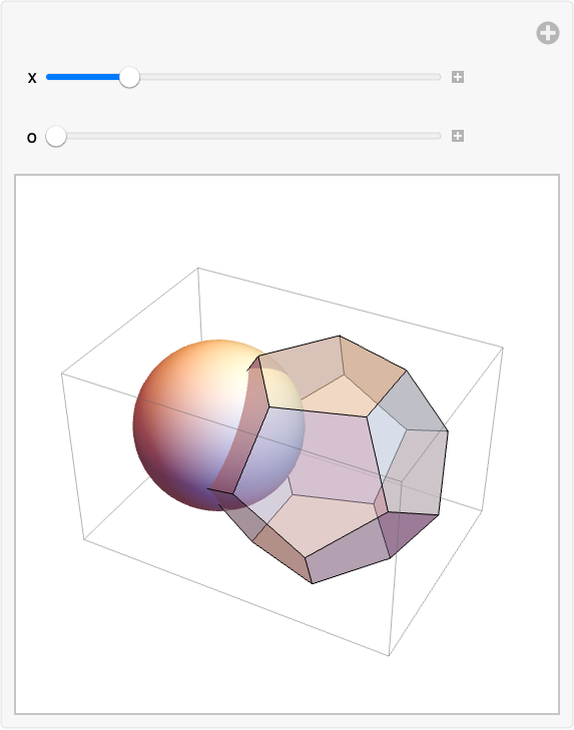The height and width of the screenshot is (730, 574).
Task: Click the topmost vertex of the dodecahedron
Action: 339,335
